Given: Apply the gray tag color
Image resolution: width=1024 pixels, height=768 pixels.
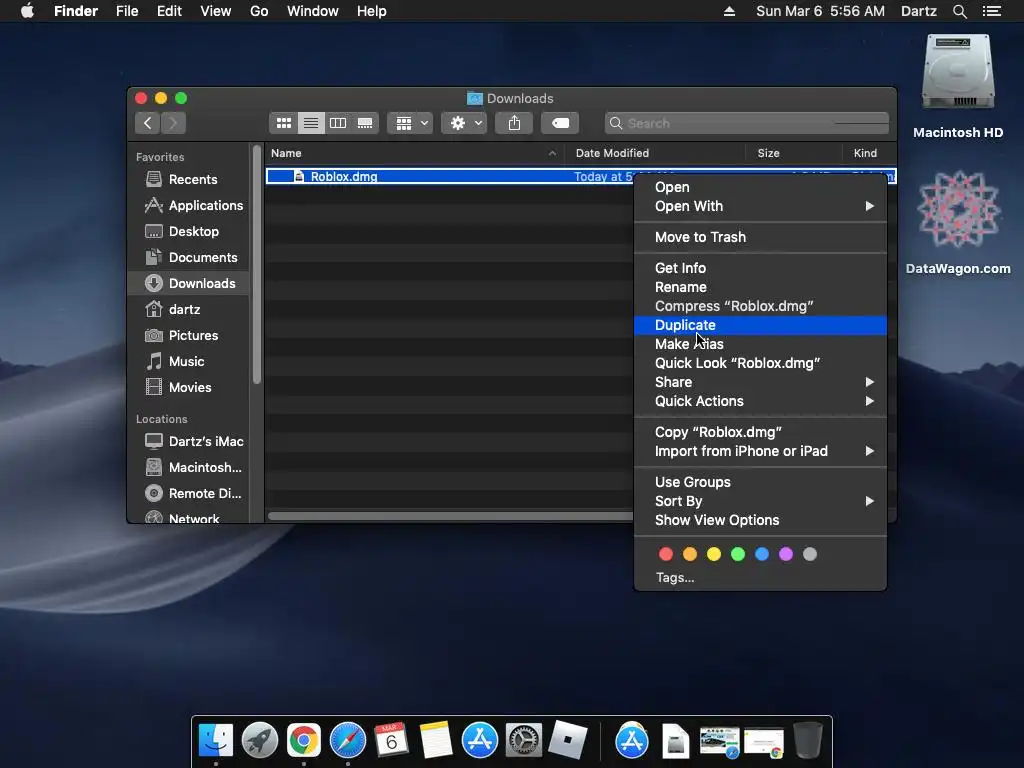Looking at the screenshot, I should (x=810, y=554).
